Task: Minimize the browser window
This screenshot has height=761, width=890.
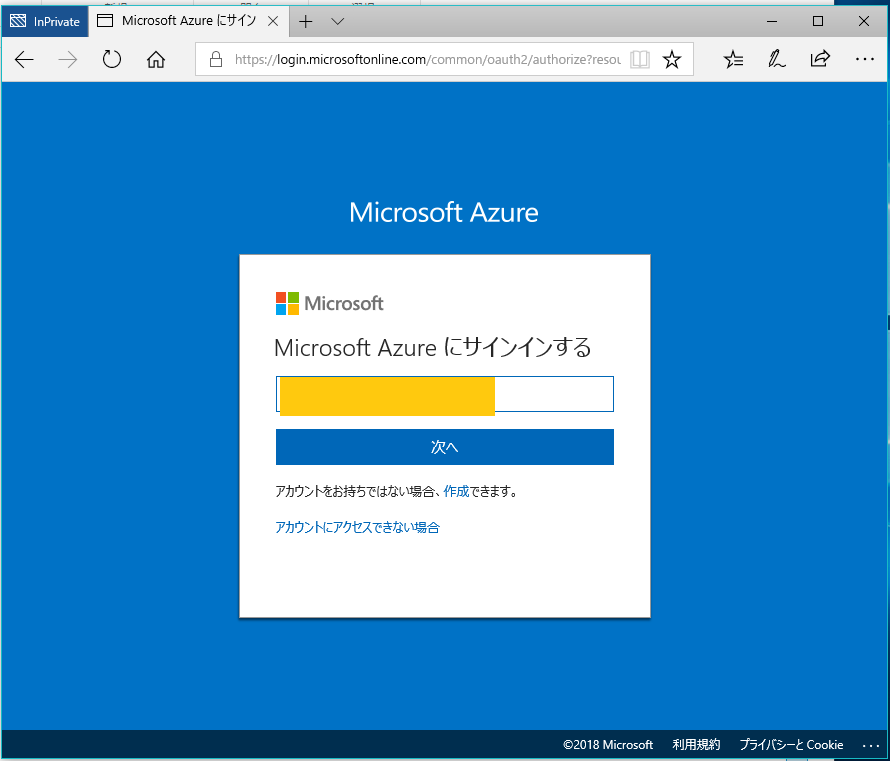Action: [772, 22]
